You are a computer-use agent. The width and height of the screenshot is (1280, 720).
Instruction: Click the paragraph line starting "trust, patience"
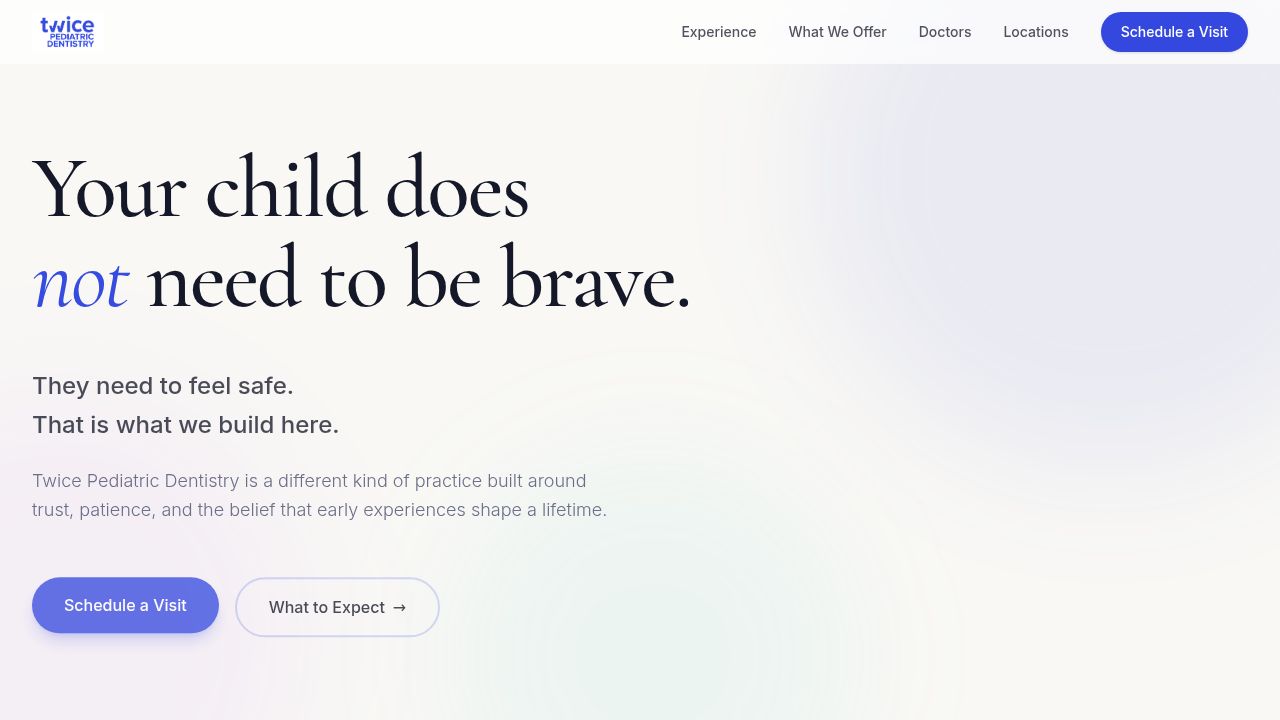pyautogui.click(x=319, y=510)
